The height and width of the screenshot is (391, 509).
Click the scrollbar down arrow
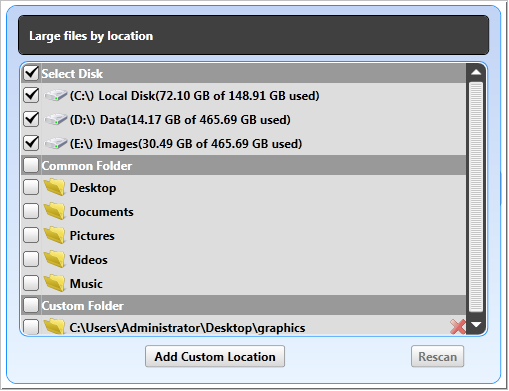(476, 325)
